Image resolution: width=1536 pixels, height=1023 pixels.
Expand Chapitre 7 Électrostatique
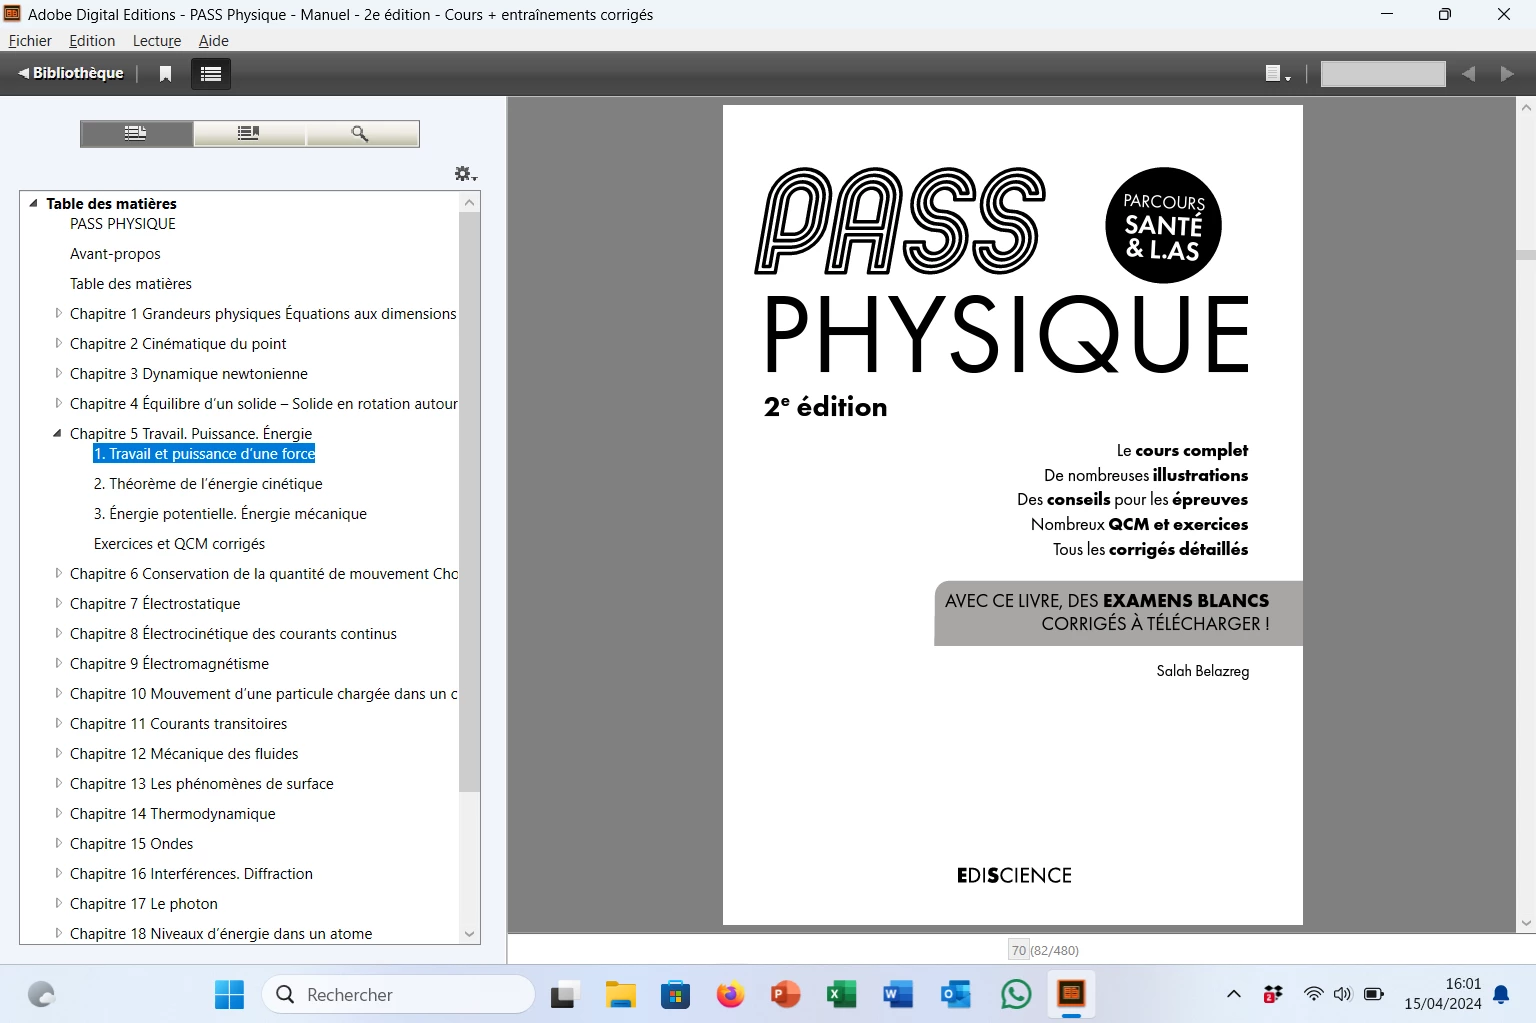click(x=58, y=603)
